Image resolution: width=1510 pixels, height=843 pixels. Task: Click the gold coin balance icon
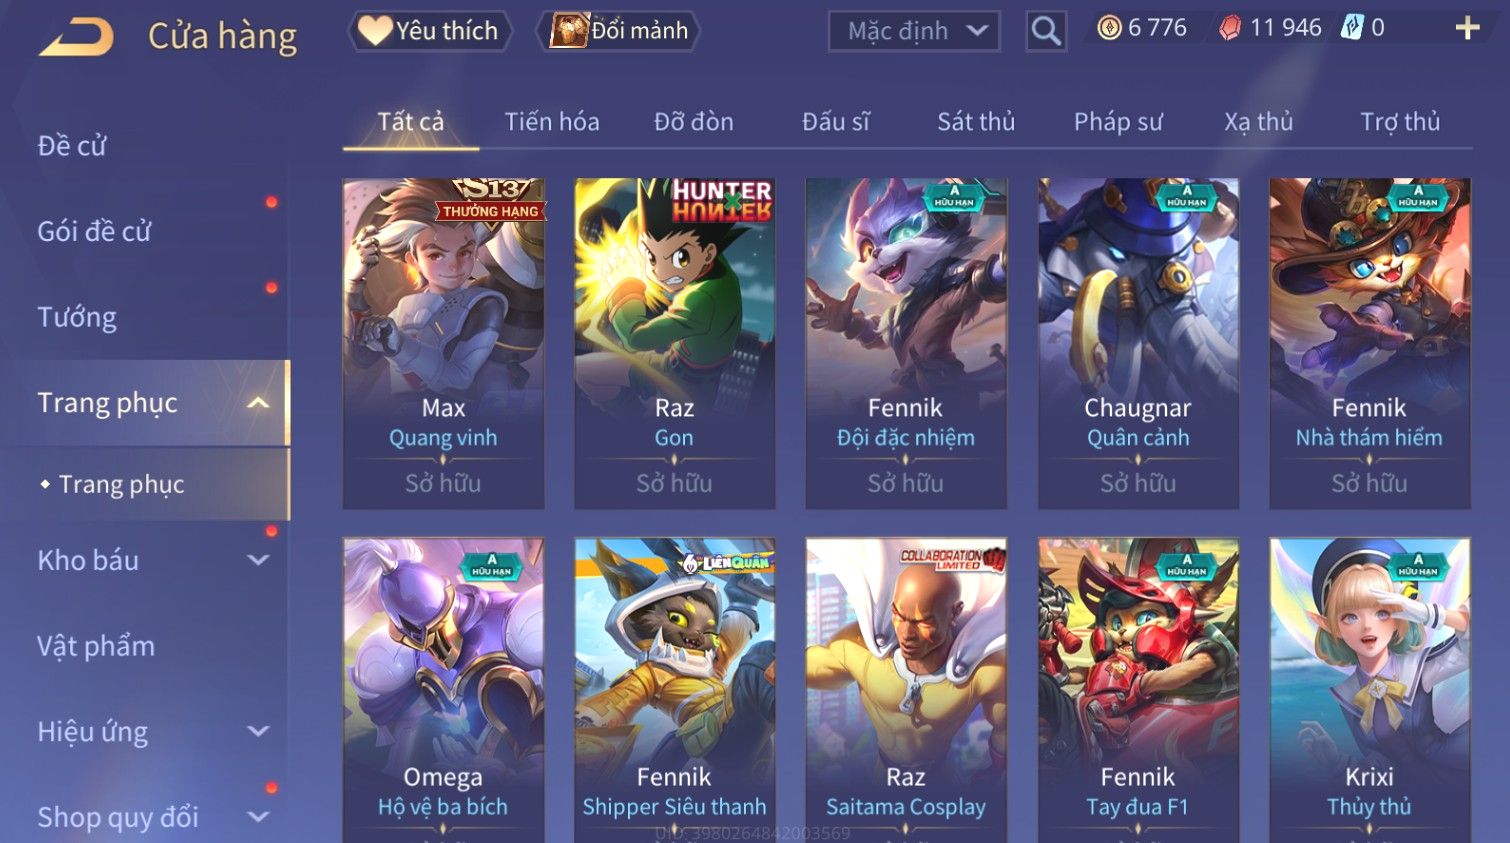tap(1109, 28)
